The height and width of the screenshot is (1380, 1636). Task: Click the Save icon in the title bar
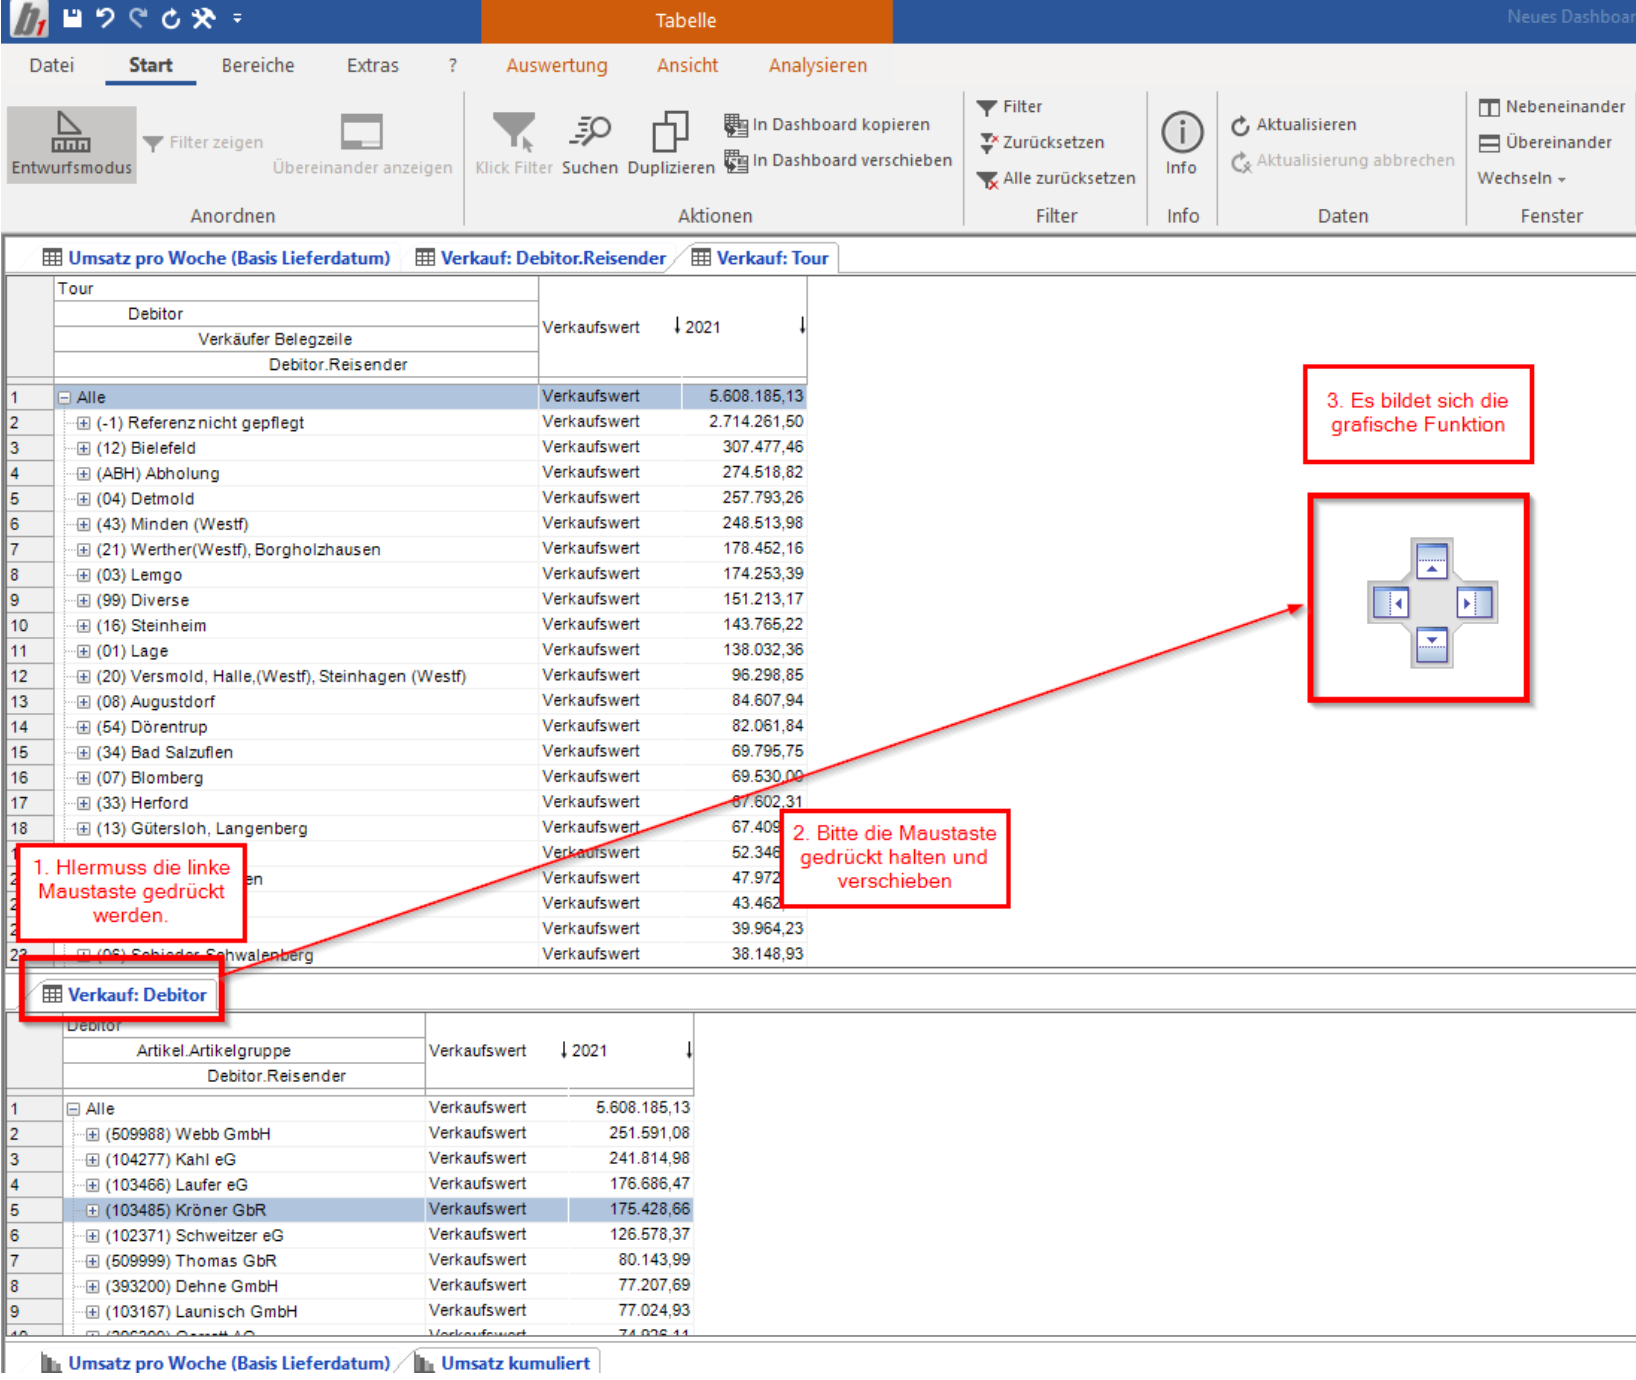click(x=72, y=18)
